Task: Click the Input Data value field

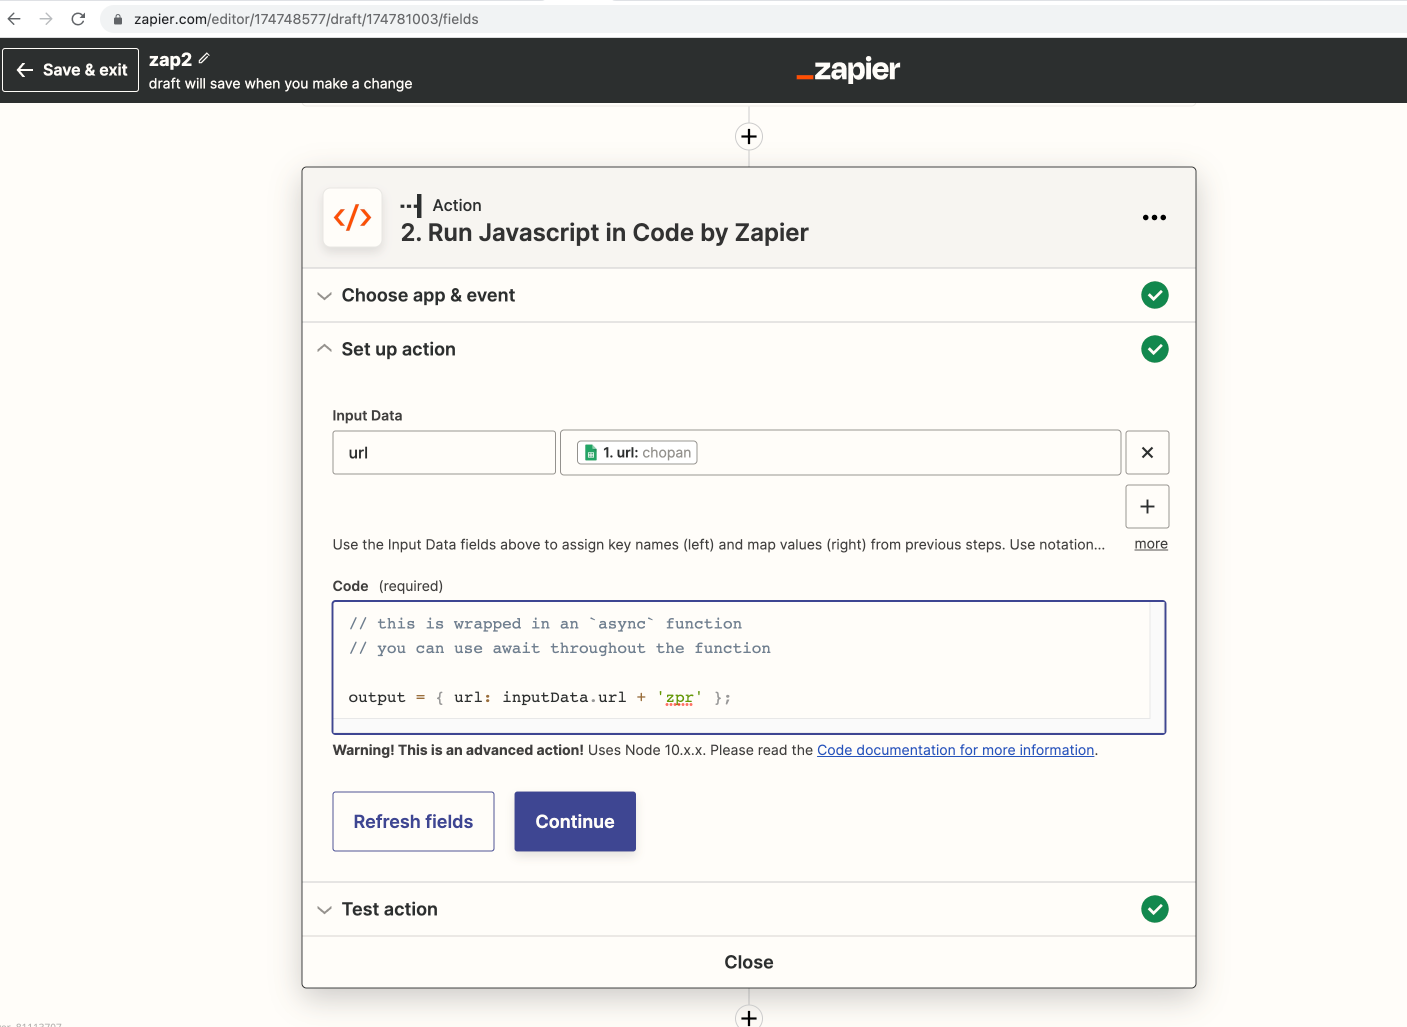Action: pos(840,453)
